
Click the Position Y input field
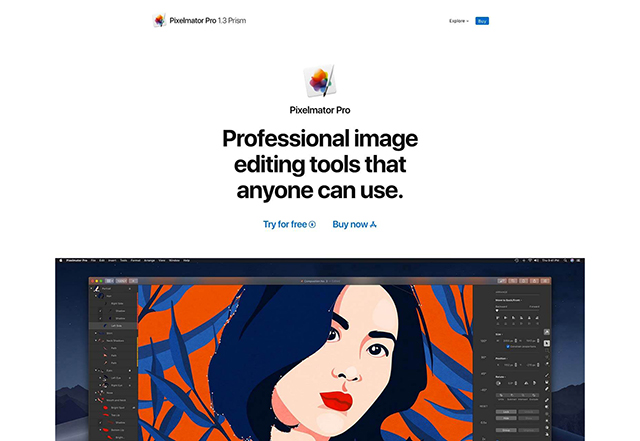(x=531, y=365)
